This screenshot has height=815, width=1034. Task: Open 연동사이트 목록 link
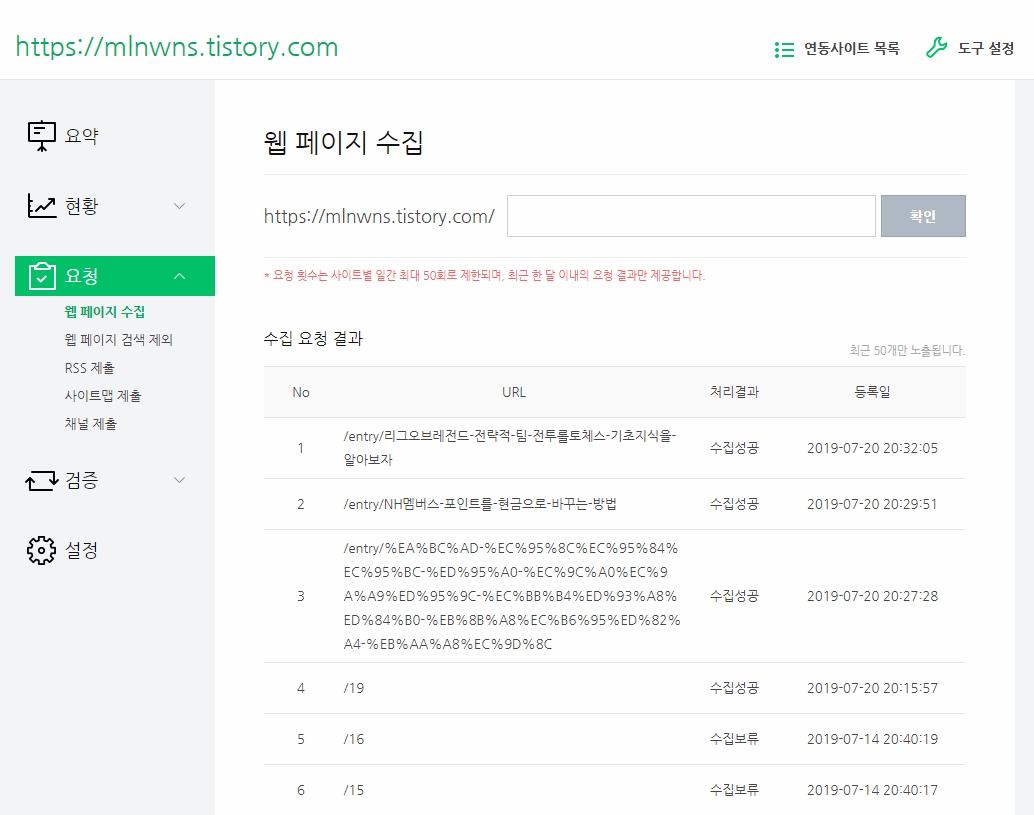[851, 48]
